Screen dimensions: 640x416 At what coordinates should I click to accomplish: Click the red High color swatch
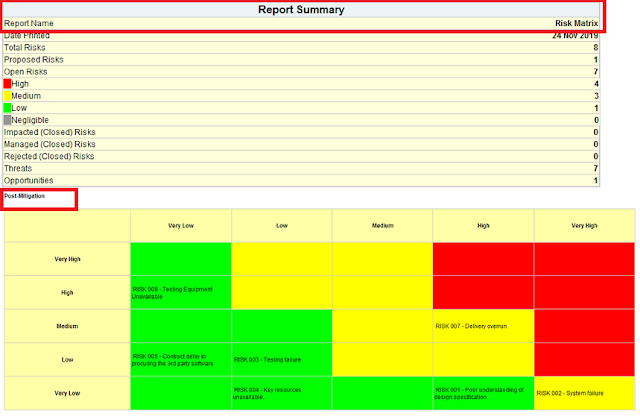point(7,84)
